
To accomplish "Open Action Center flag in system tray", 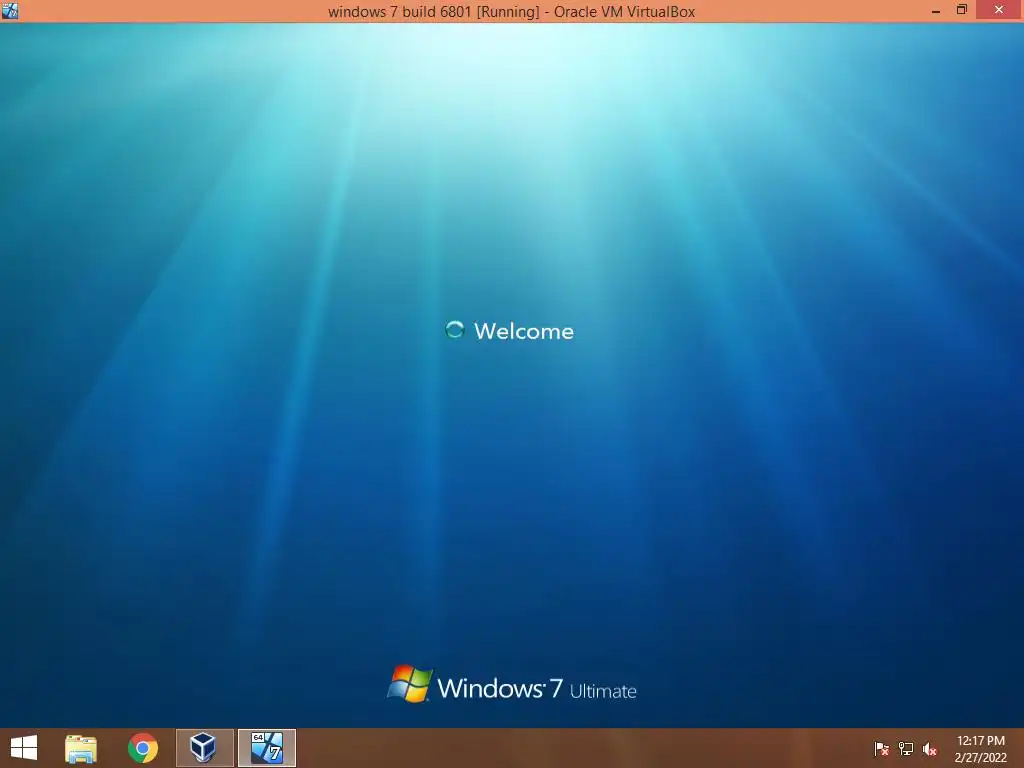I will (881, 749).
